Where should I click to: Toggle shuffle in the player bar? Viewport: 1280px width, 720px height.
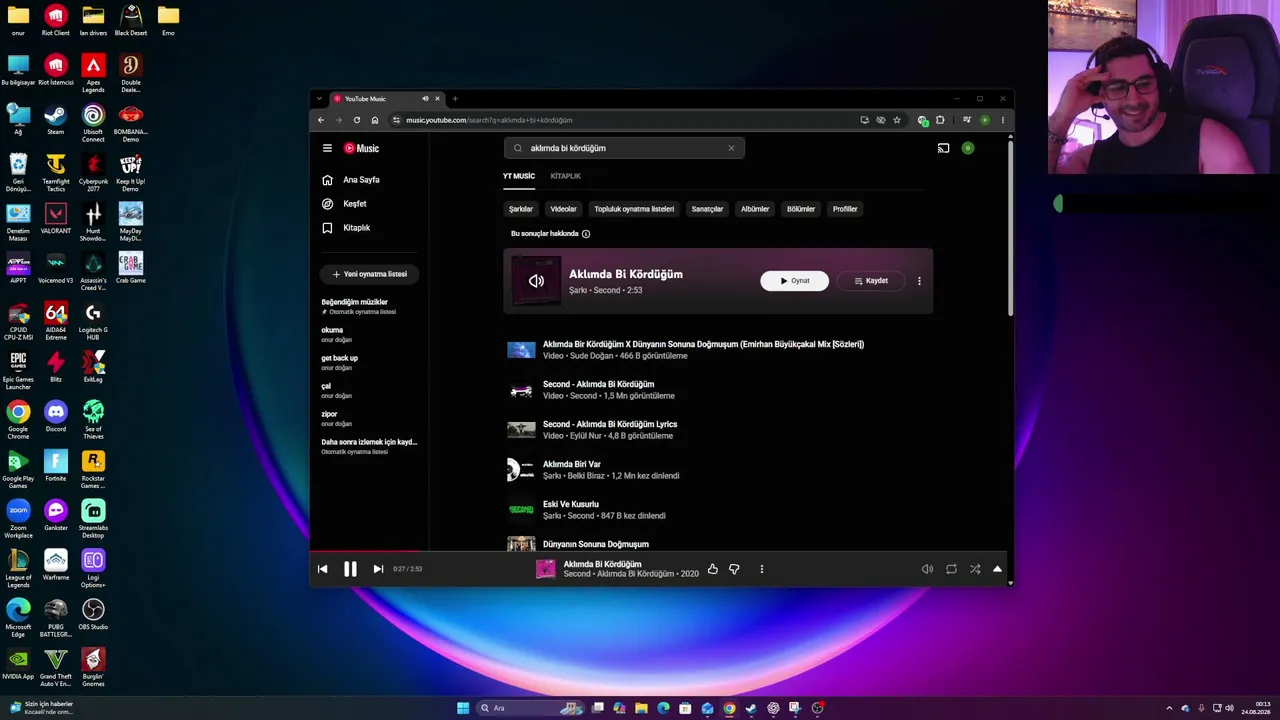[974, 569]
